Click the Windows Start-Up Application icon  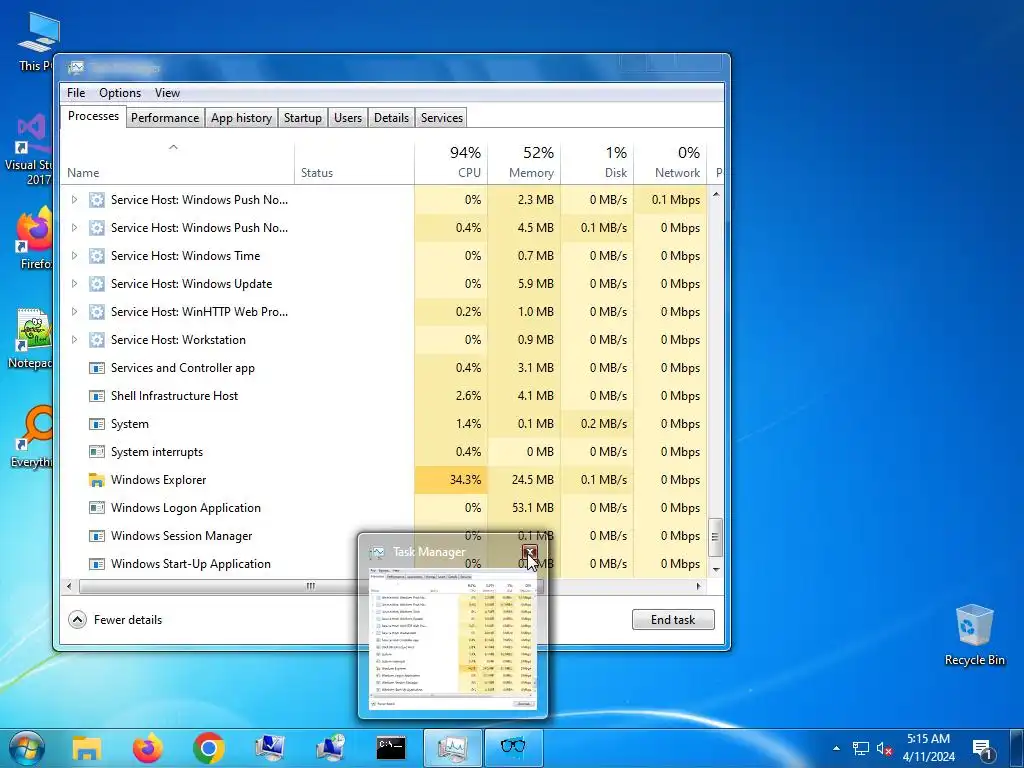tap(97, 564)
